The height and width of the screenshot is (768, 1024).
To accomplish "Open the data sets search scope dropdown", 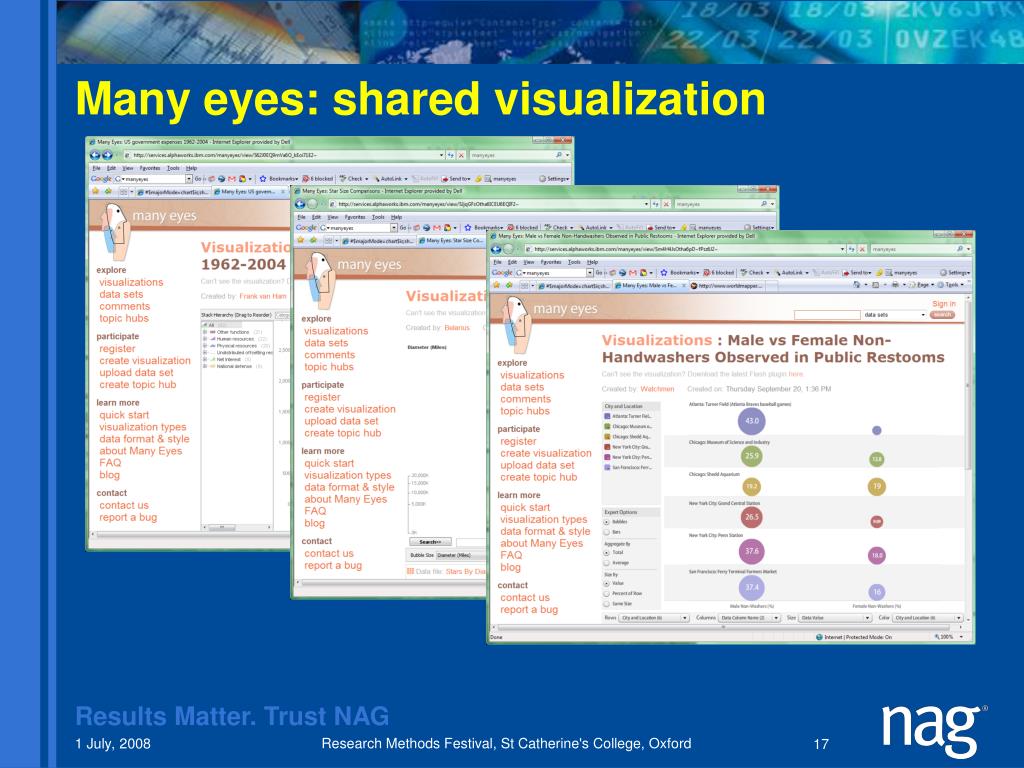I will point(894,315).
